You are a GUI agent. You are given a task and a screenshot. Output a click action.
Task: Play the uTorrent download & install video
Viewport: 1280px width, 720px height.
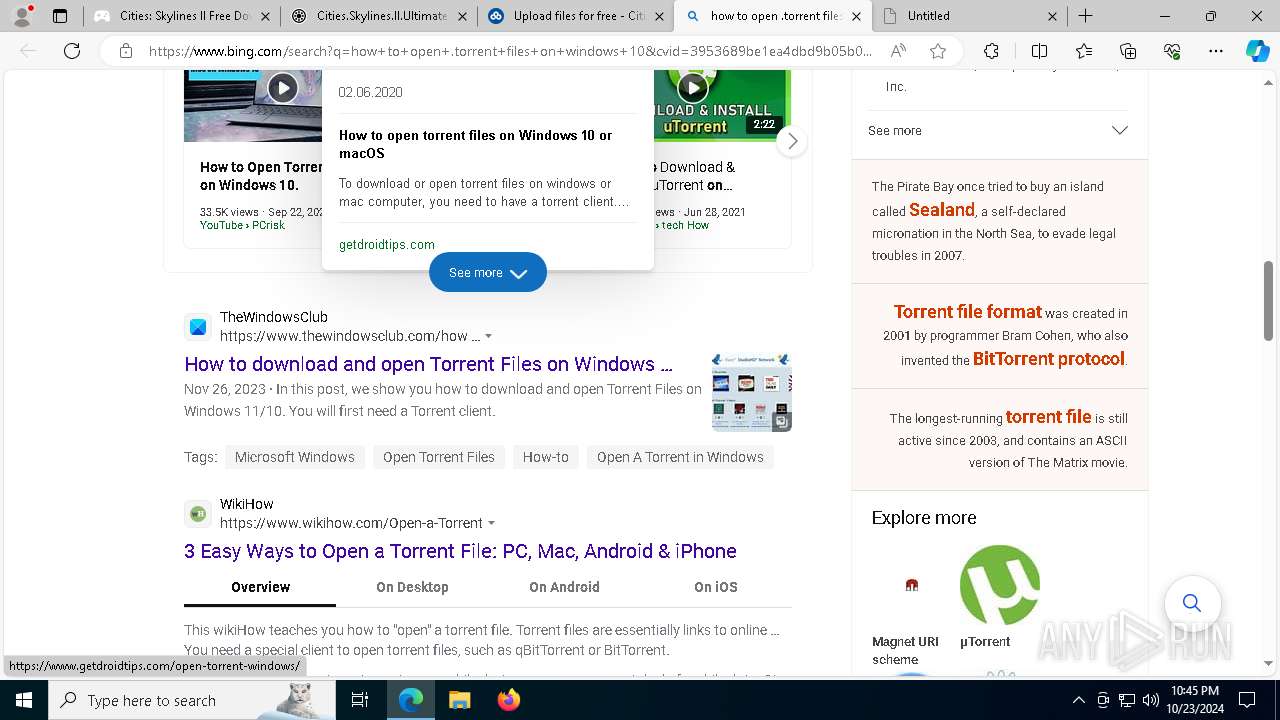(693, 88)
